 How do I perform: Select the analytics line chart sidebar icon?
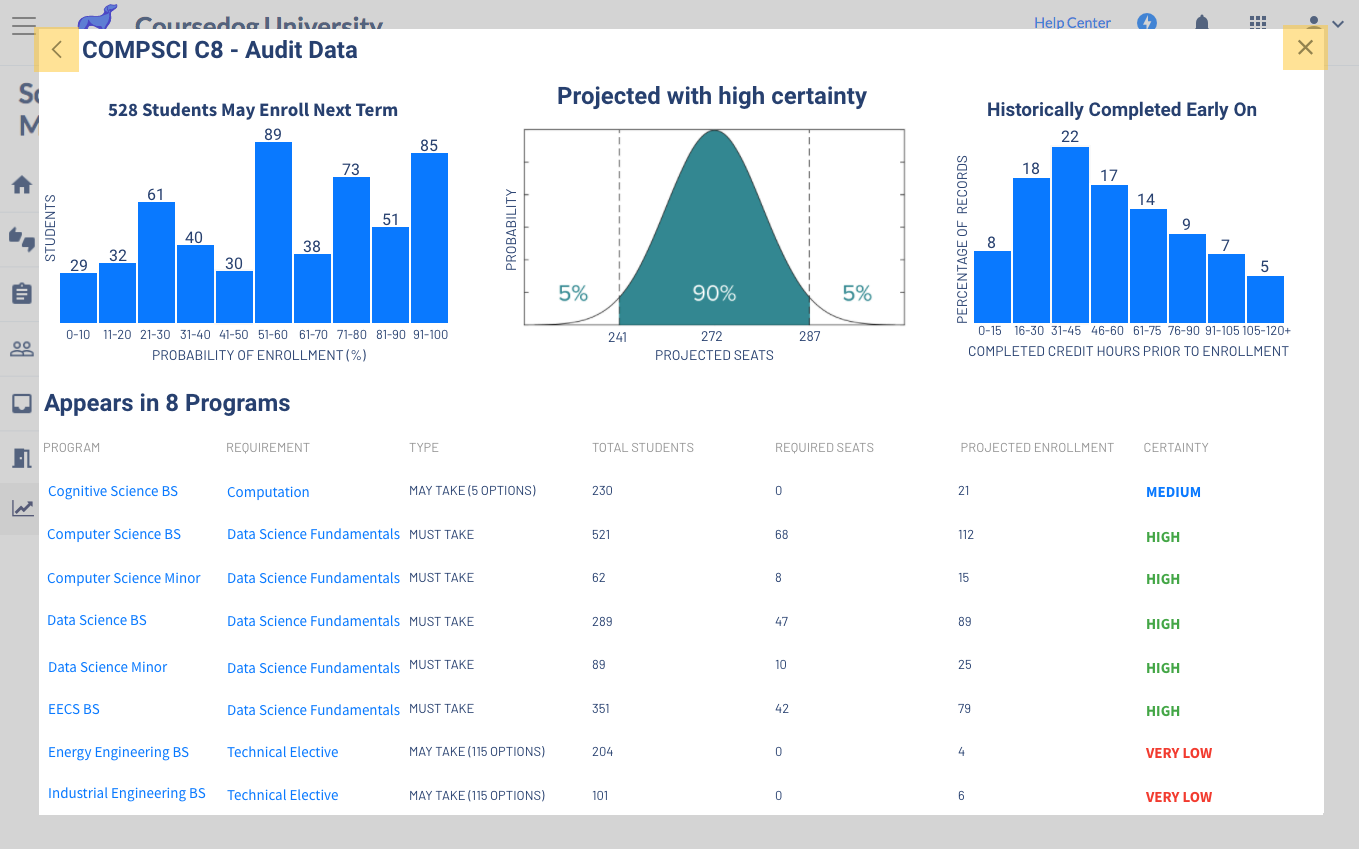click(x=22, y=509)
